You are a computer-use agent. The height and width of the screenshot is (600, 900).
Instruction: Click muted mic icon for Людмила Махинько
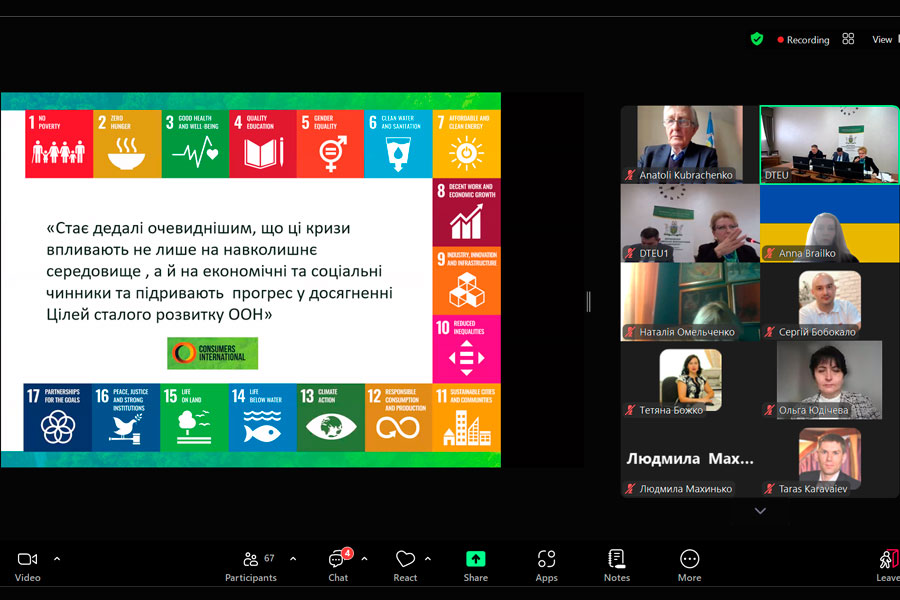point(630,489)
